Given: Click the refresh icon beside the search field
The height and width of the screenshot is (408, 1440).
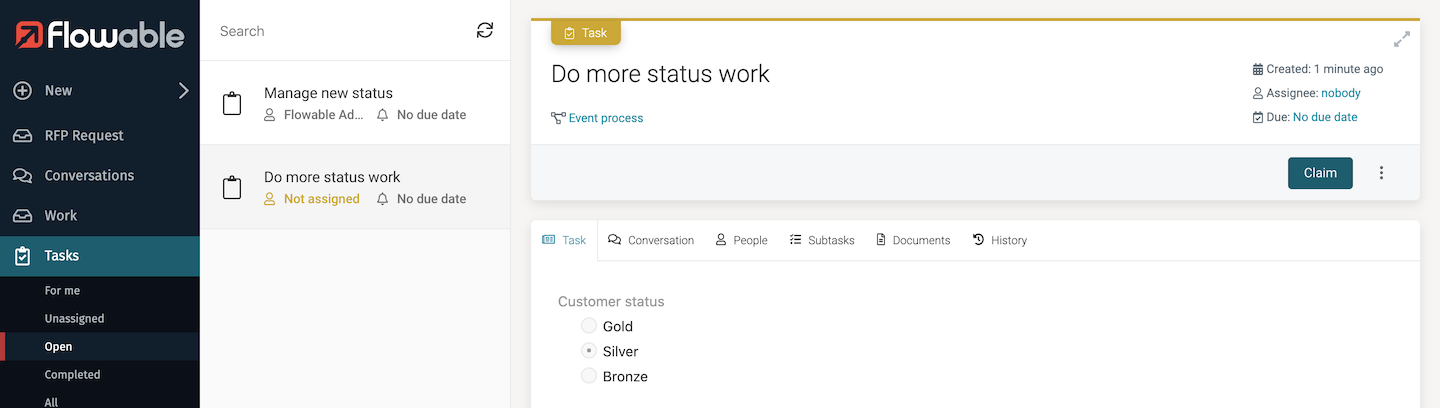Looking at the screenshot, I should coord(485,31).
